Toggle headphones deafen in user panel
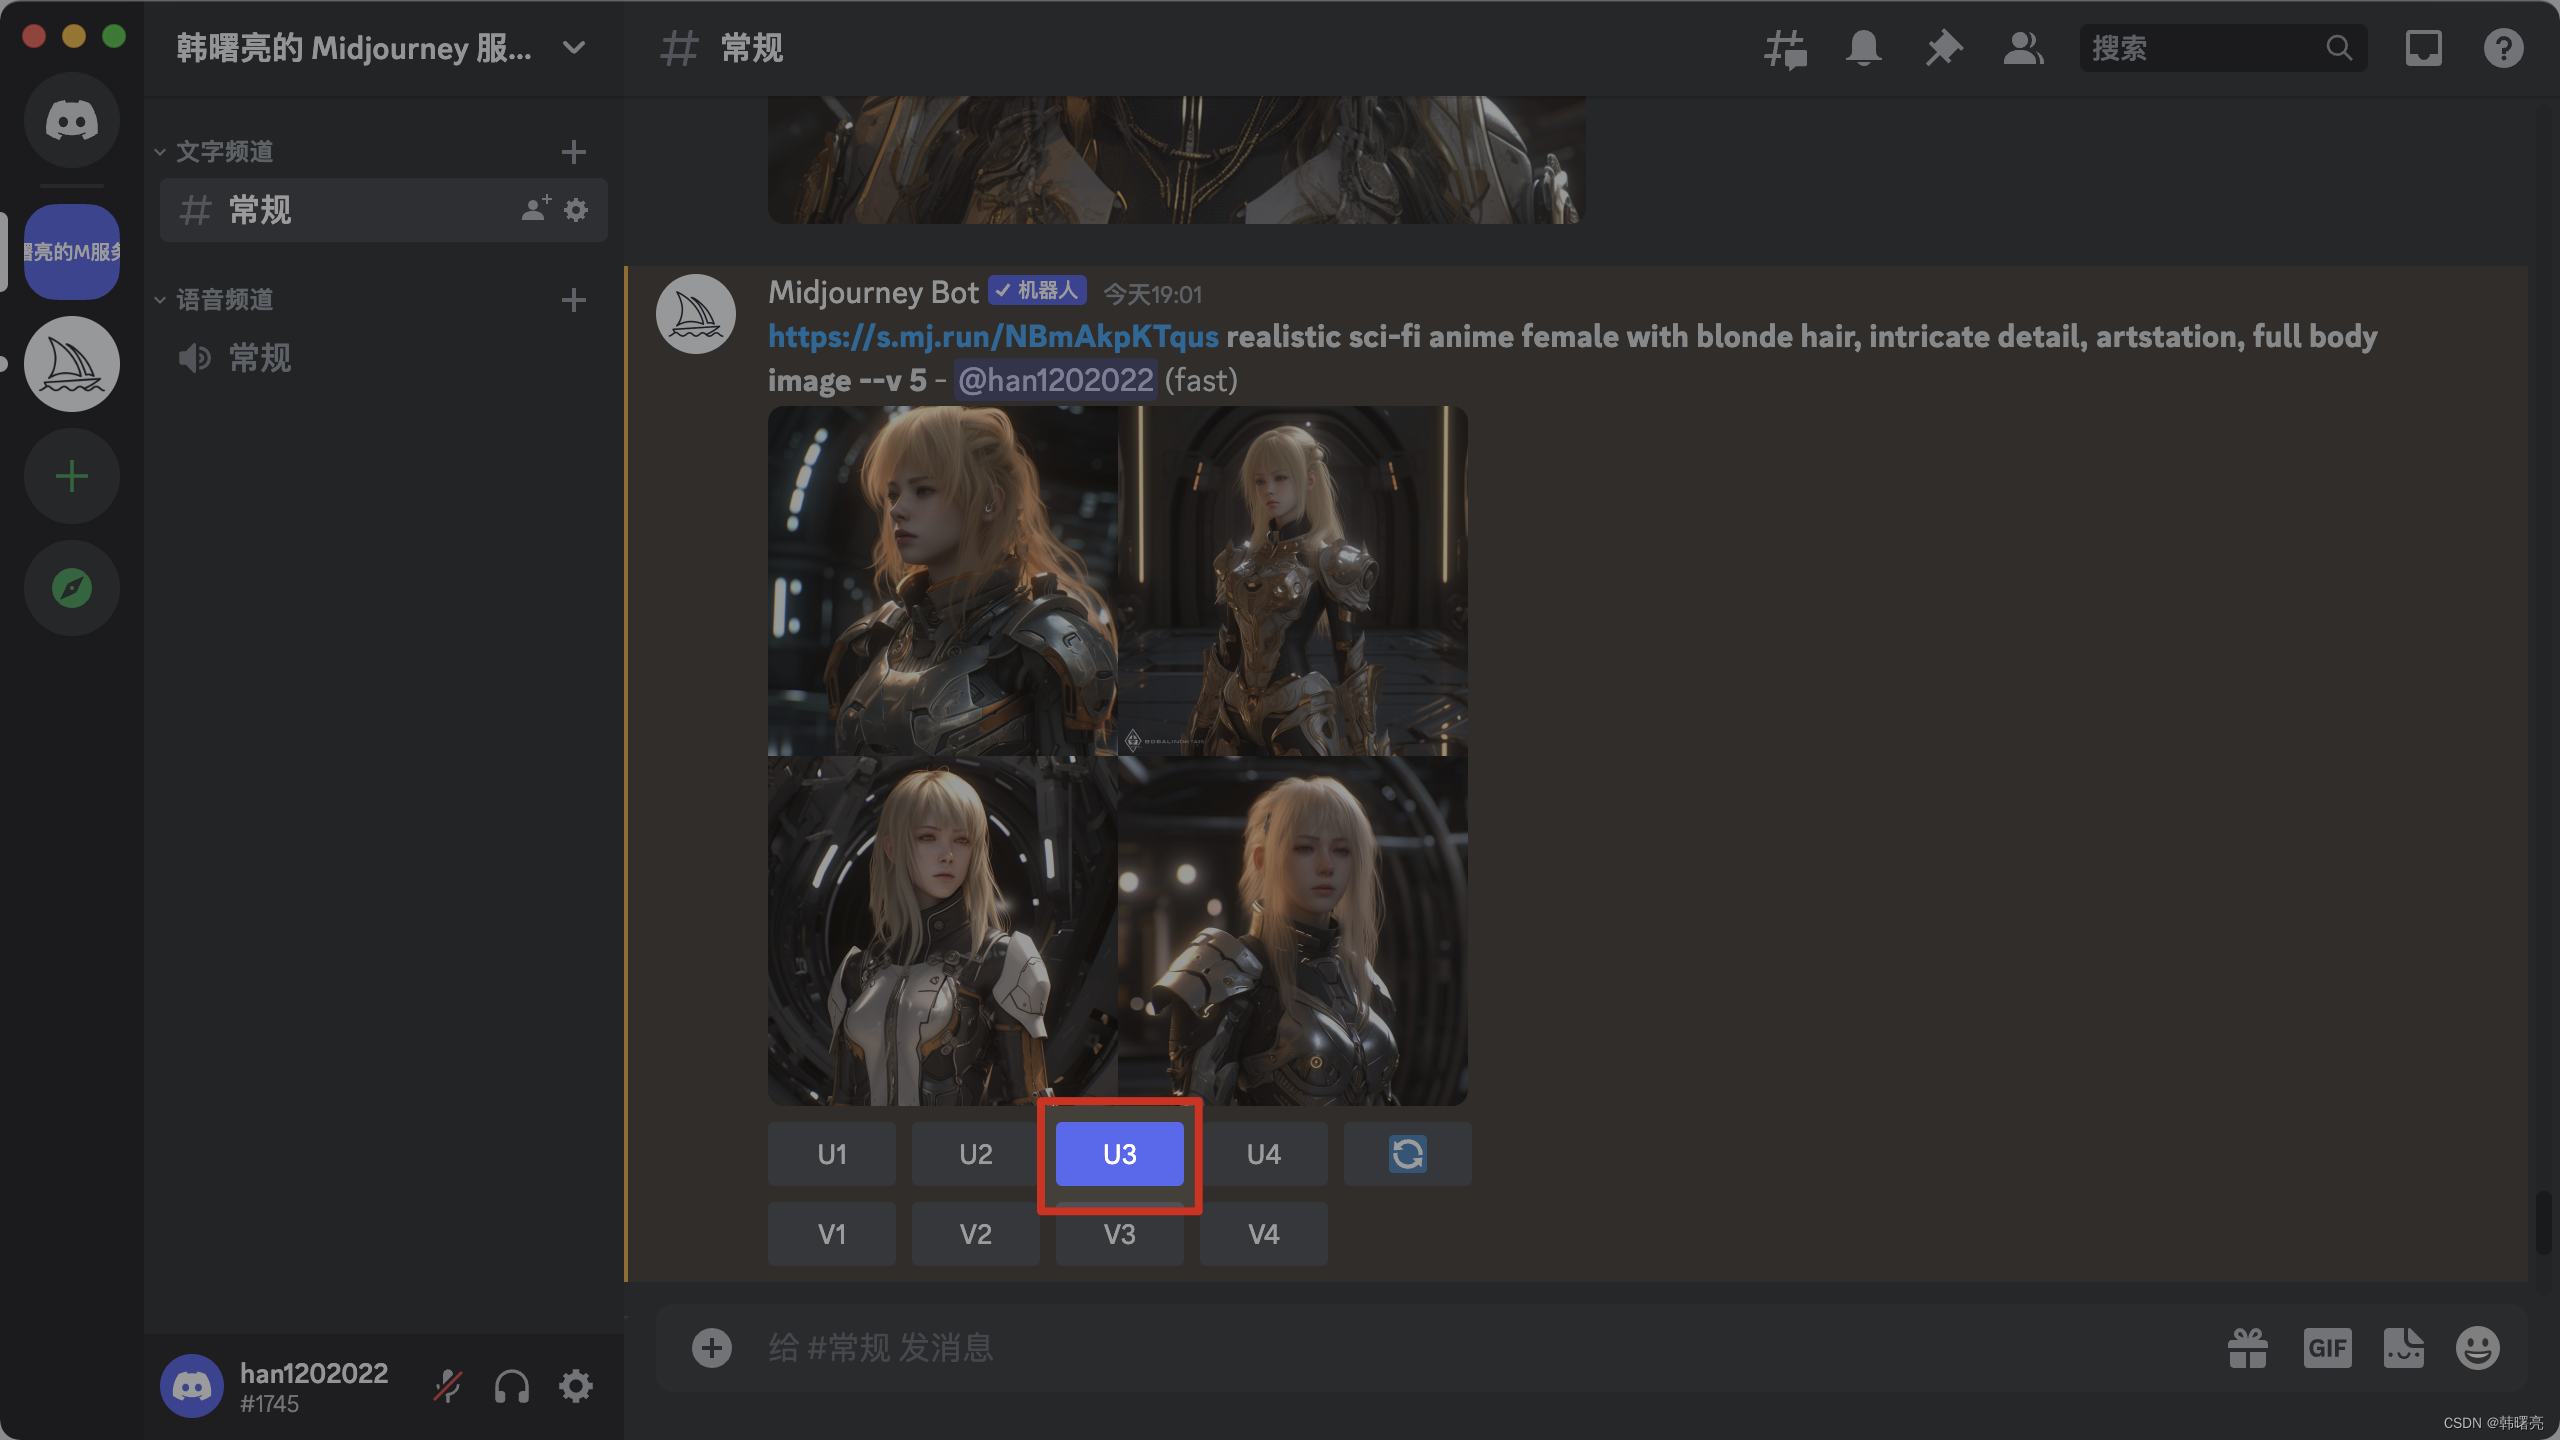 point(511,1387)
